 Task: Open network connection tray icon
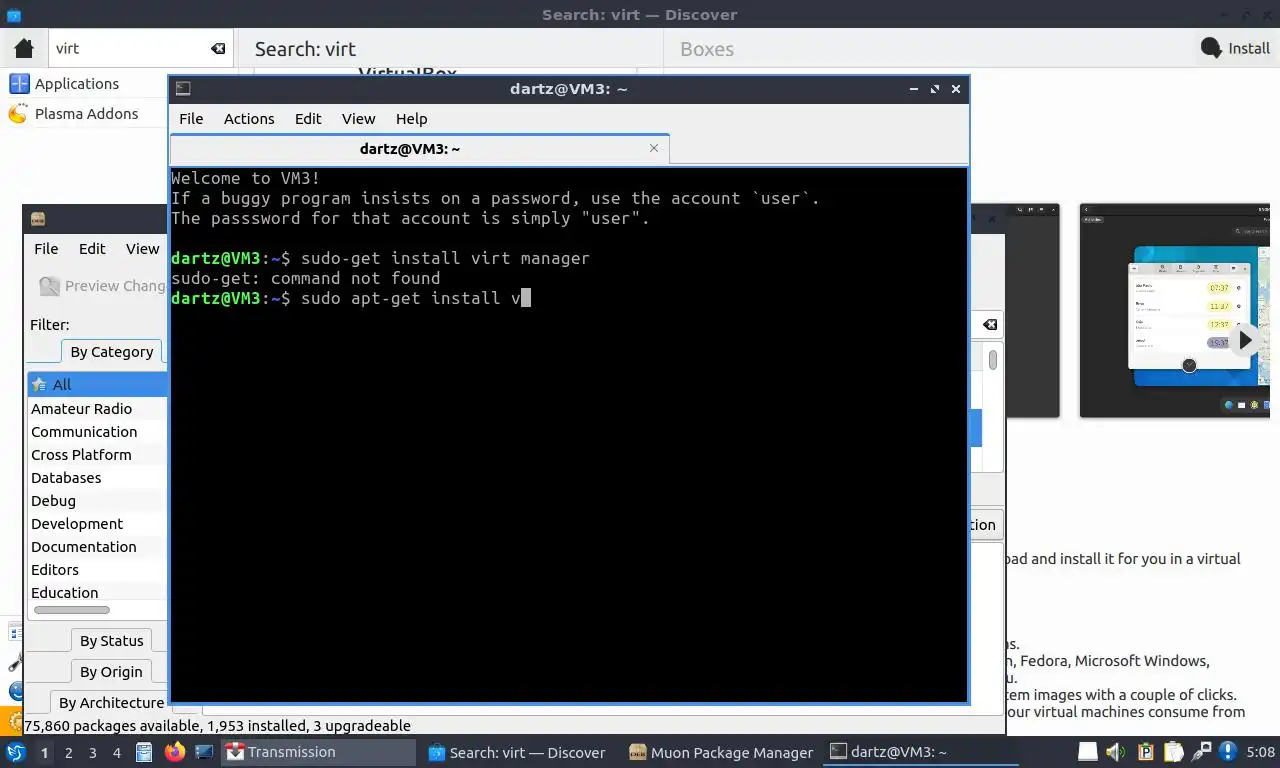point(1204,752)
